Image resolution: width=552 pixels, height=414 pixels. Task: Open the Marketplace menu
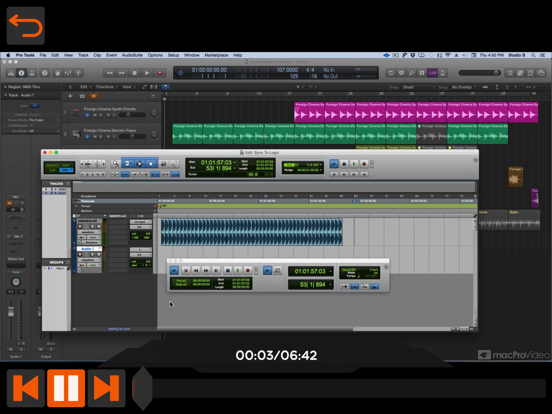[x=216, y=55]
